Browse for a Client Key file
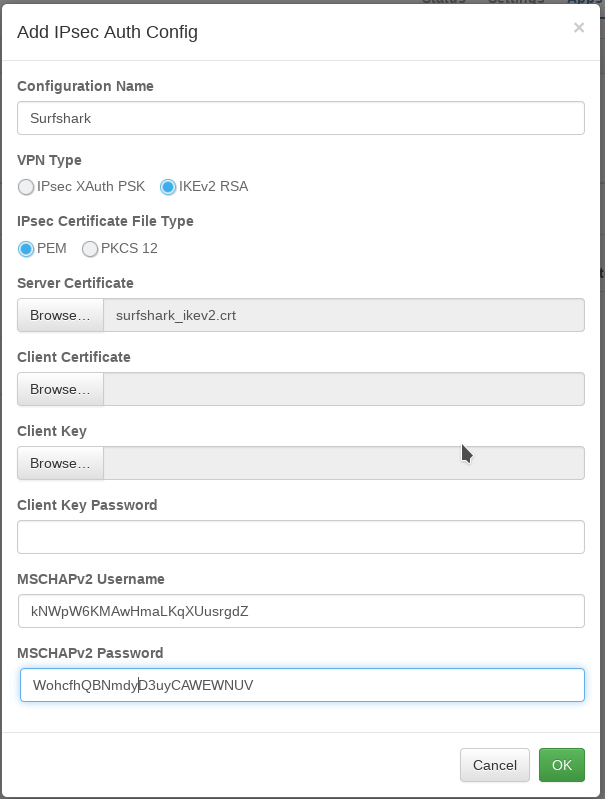 pyautogui.click(x=60, y=463)
